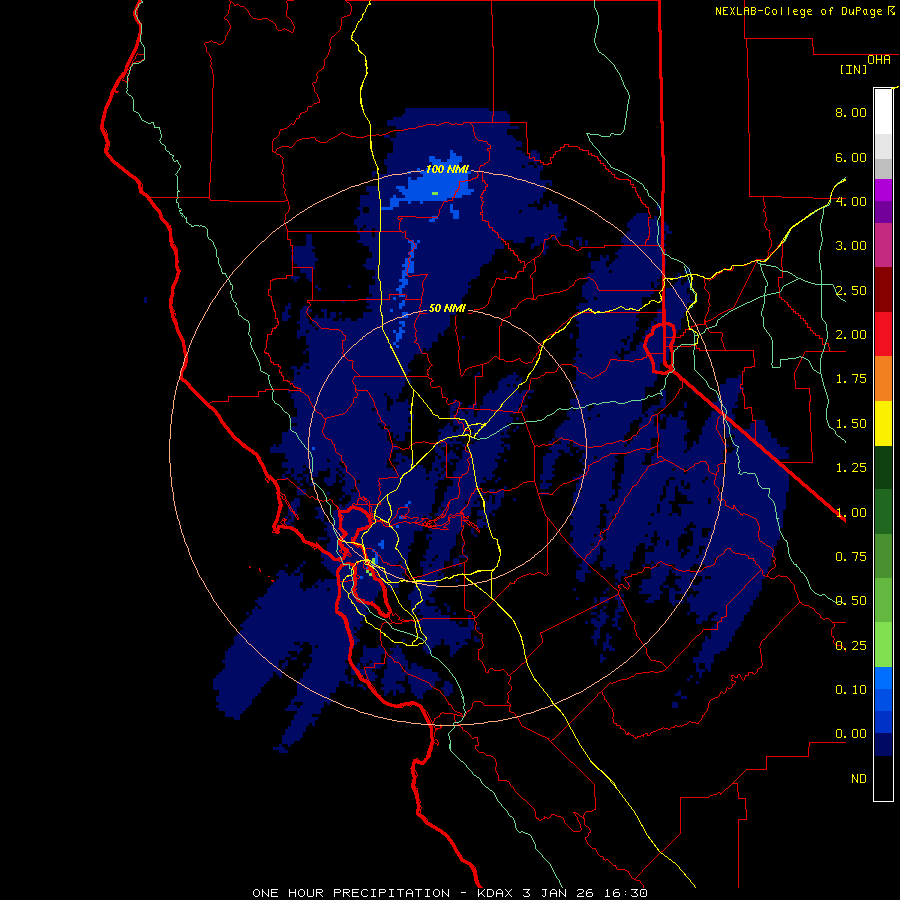
Task: Click the 1.75 legend value
Action: [x=851, y=379]
